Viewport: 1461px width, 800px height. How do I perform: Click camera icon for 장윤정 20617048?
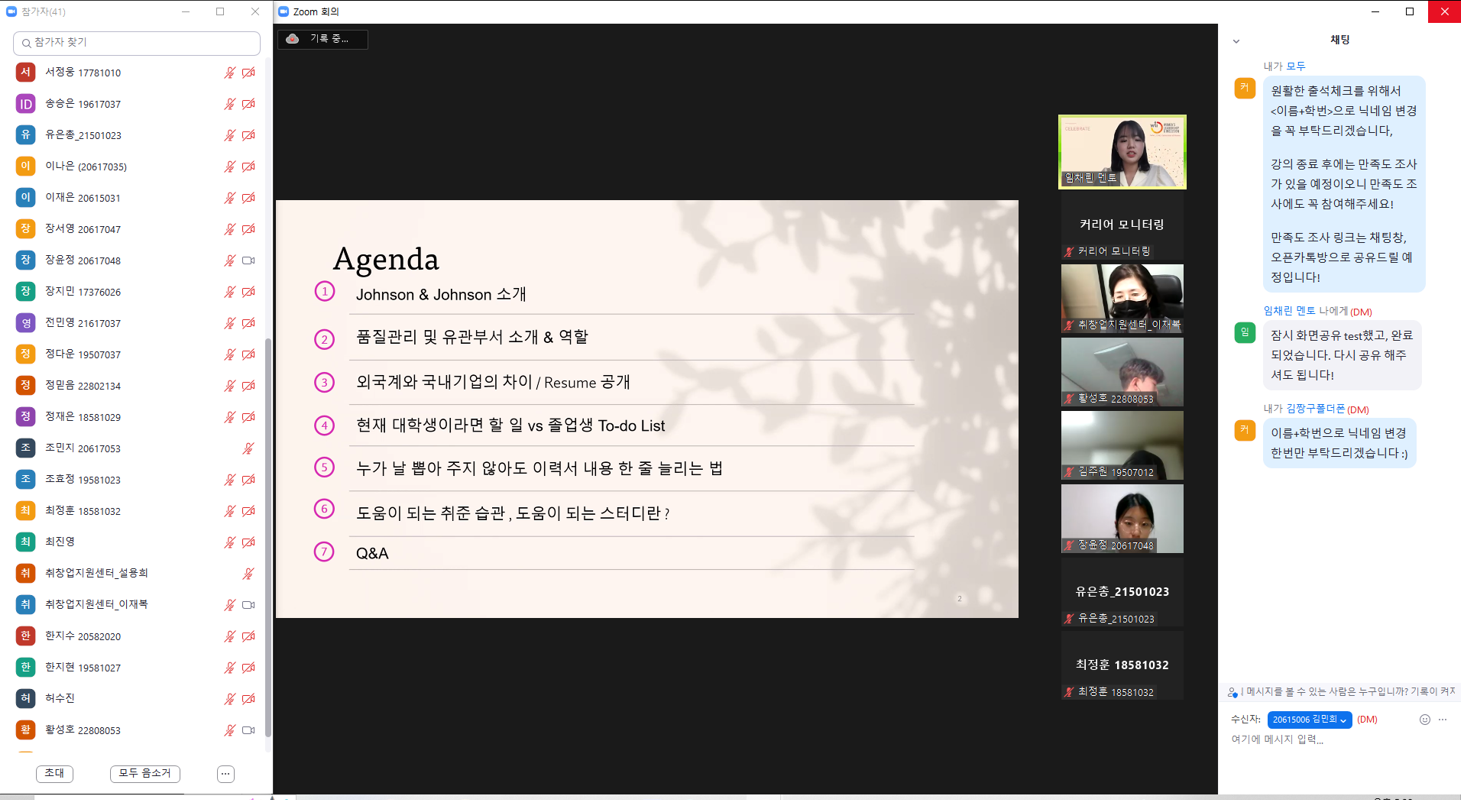pyautogui.click(x=248, y=260)
